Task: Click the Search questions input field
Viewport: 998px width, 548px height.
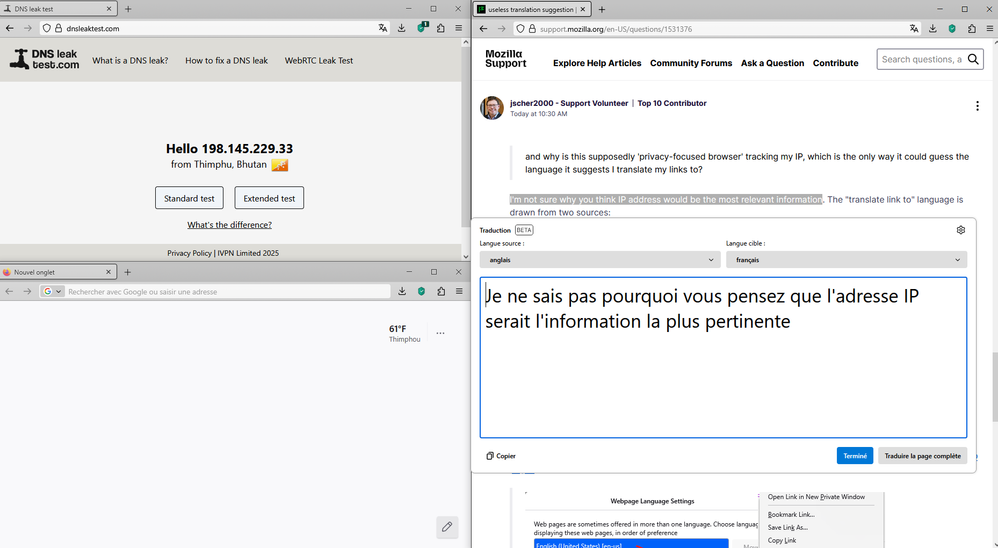Action: tap(921, 59)
